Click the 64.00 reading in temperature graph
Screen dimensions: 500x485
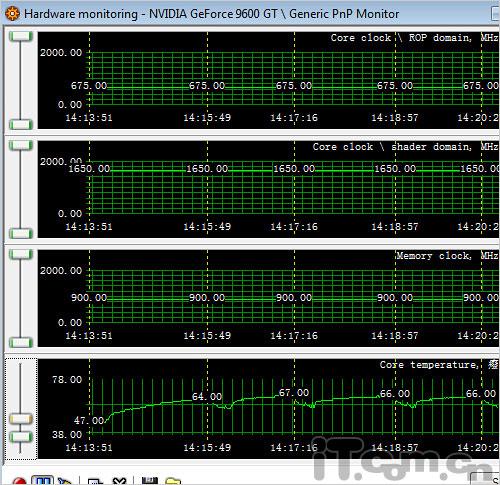207,397
